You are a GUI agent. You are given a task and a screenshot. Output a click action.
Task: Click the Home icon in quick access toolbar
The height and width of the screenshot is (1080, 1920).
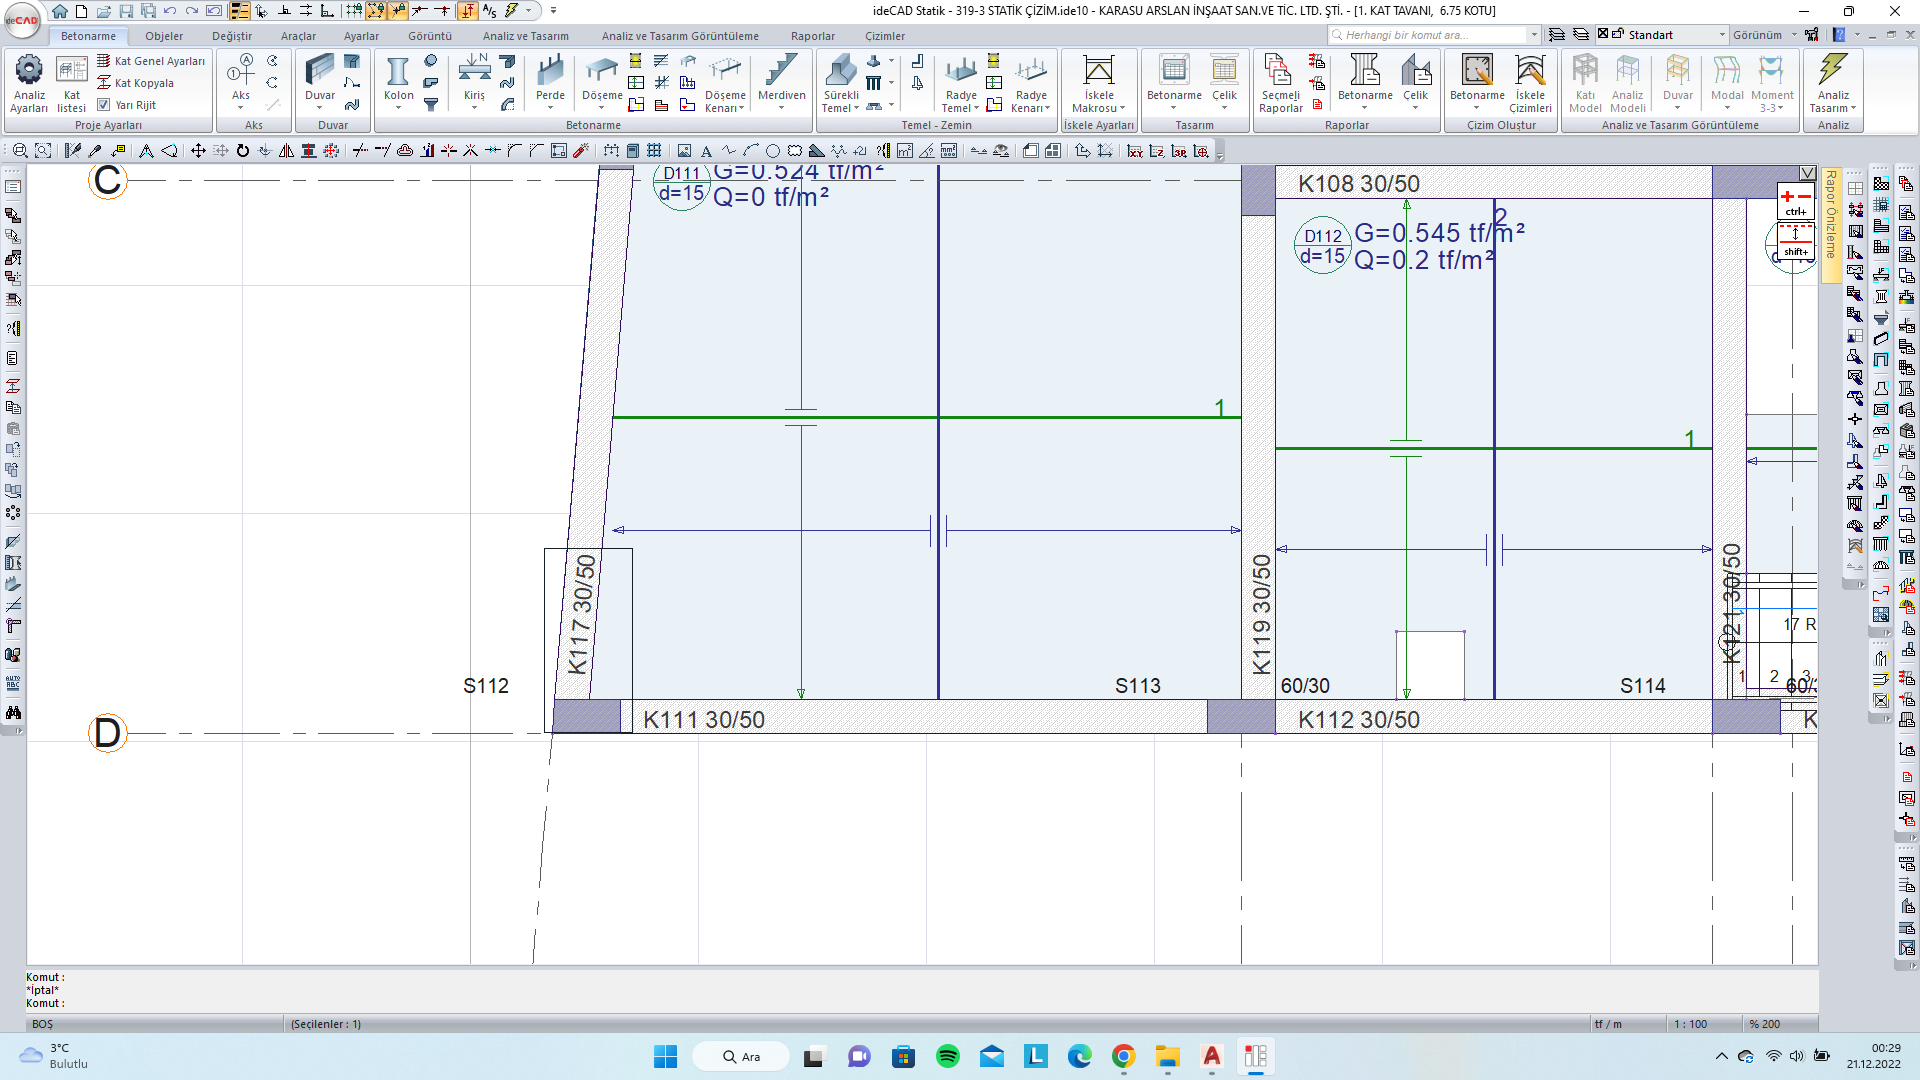tap(60, 11)
